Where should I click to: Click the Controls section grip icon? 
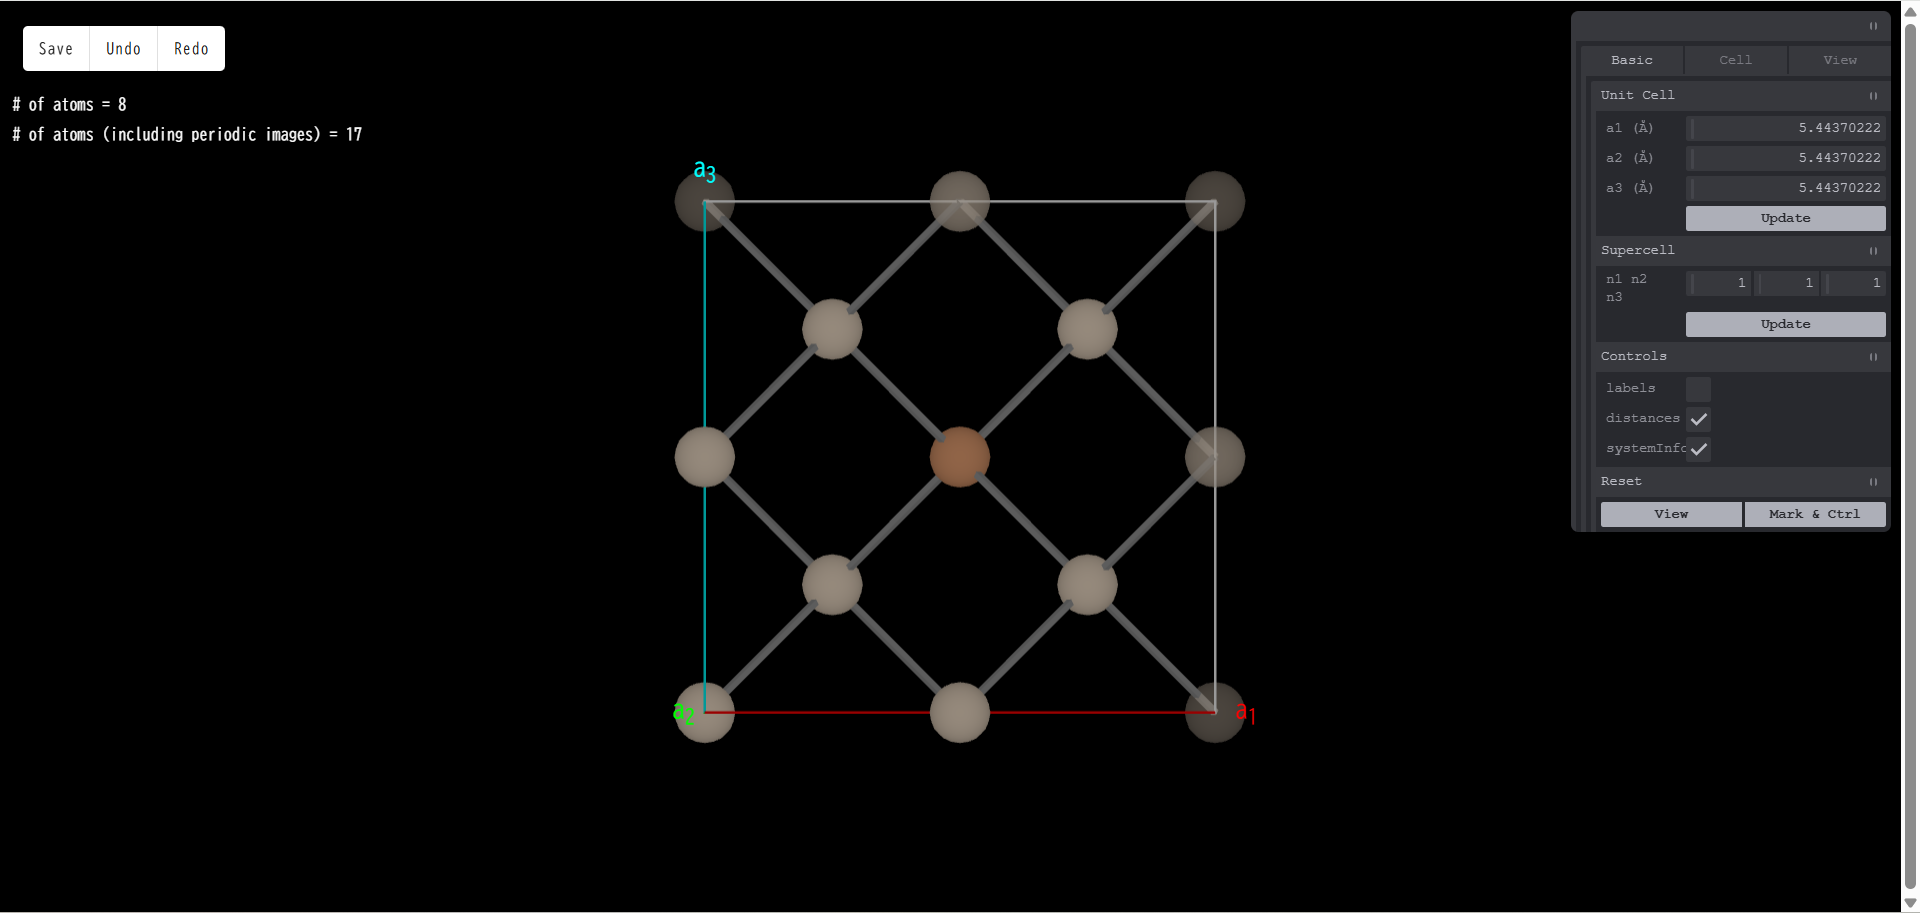1872,357
